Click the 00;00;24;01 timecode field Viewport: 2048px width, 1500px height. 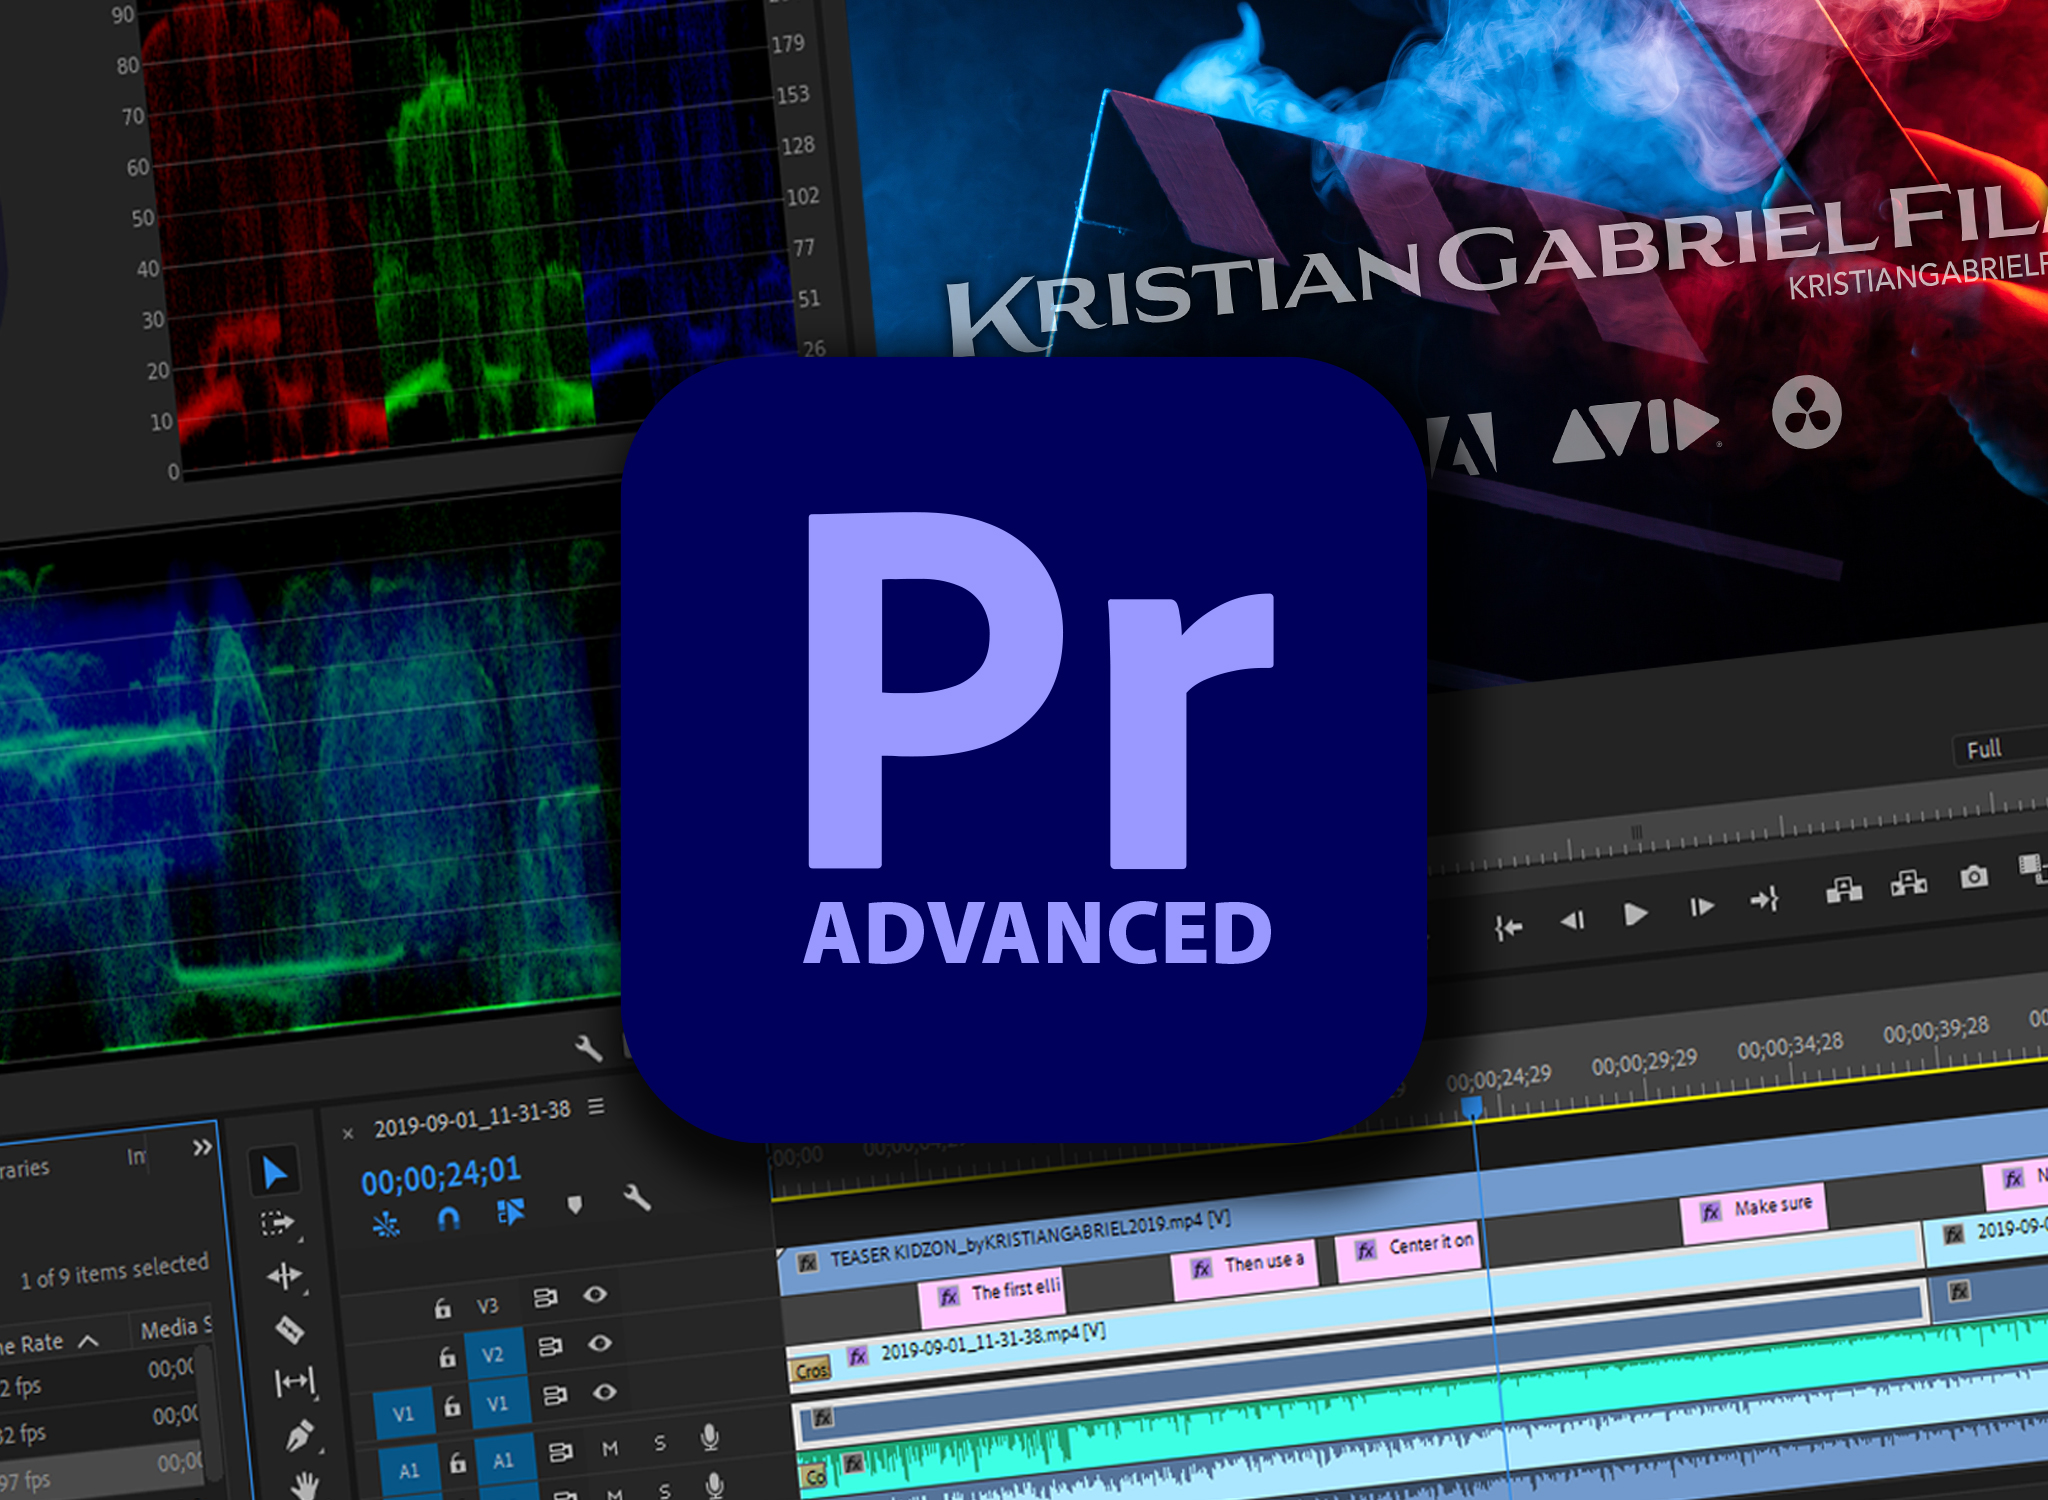[x=441, y=1175]
